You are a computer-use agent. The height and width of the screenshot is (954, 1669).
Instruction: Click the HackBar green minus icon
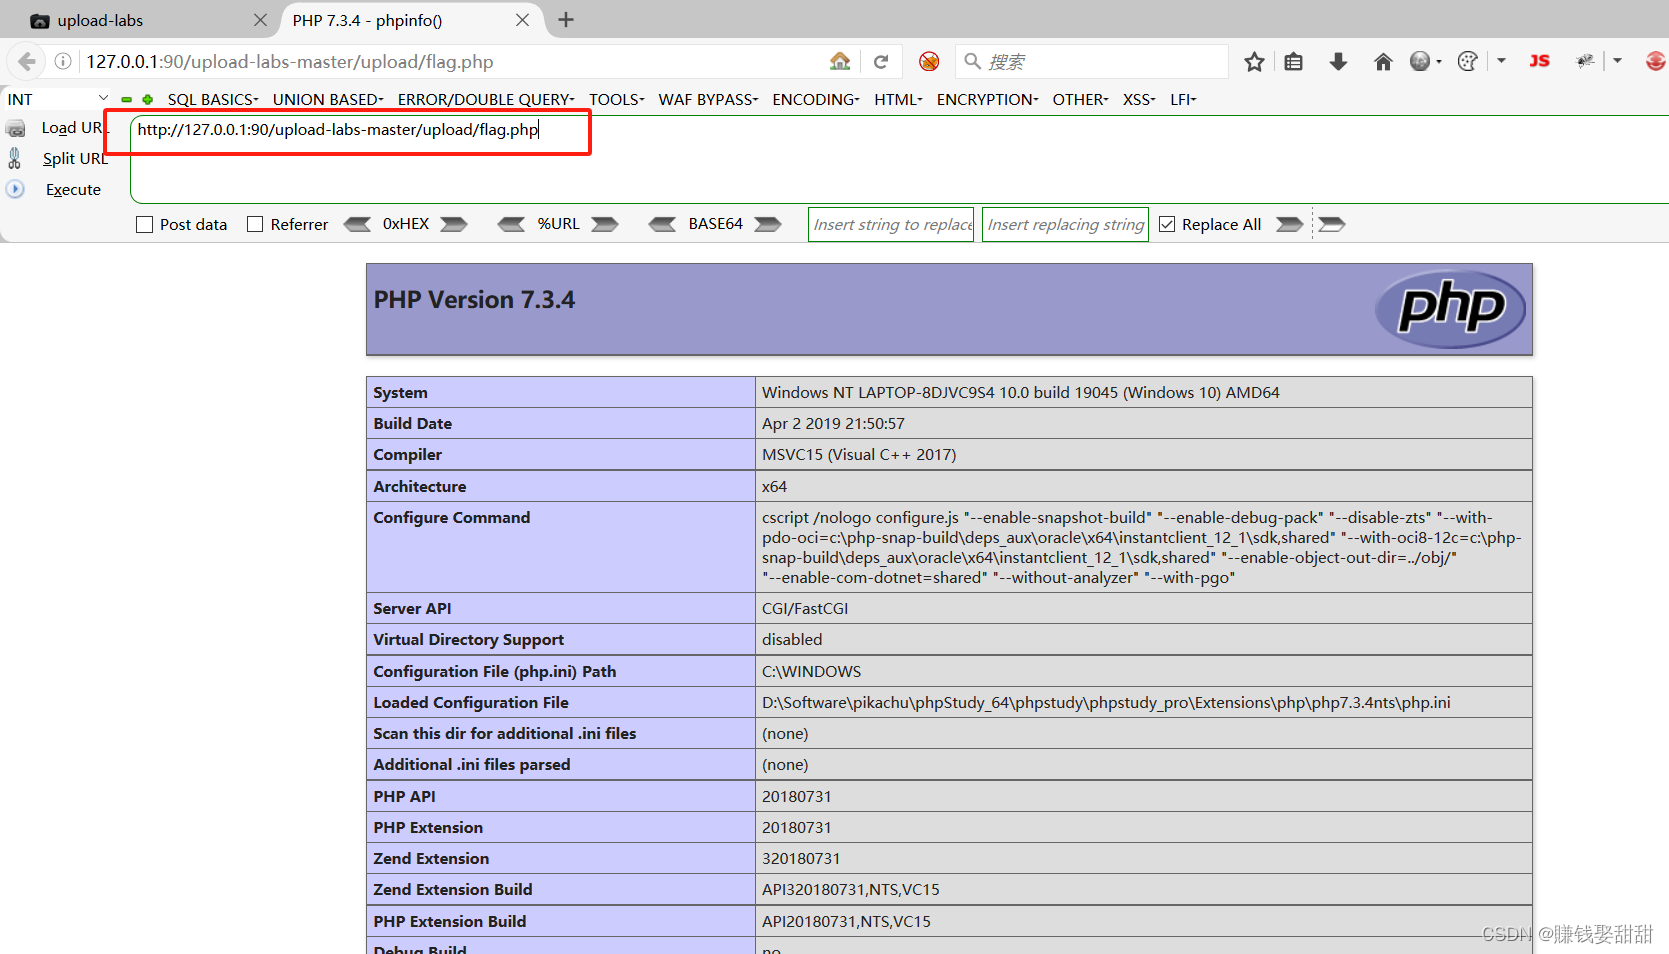(x=127, y=100)
